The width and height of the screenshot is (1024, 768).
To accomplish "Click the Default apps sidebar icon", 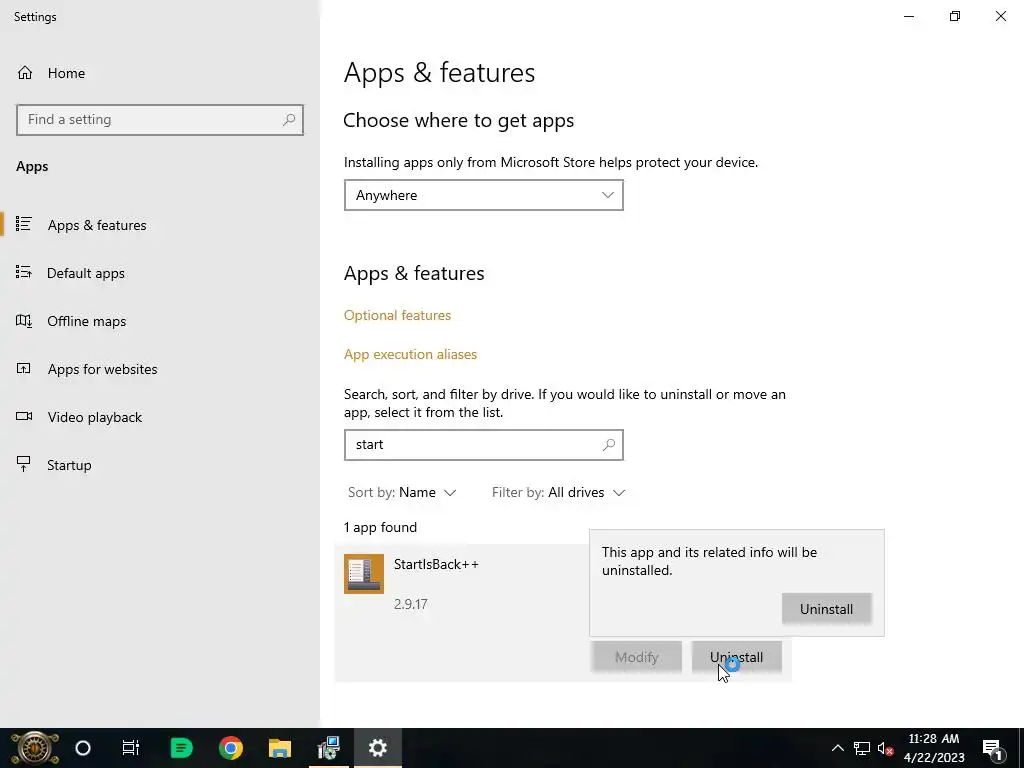I will [24, 272].
